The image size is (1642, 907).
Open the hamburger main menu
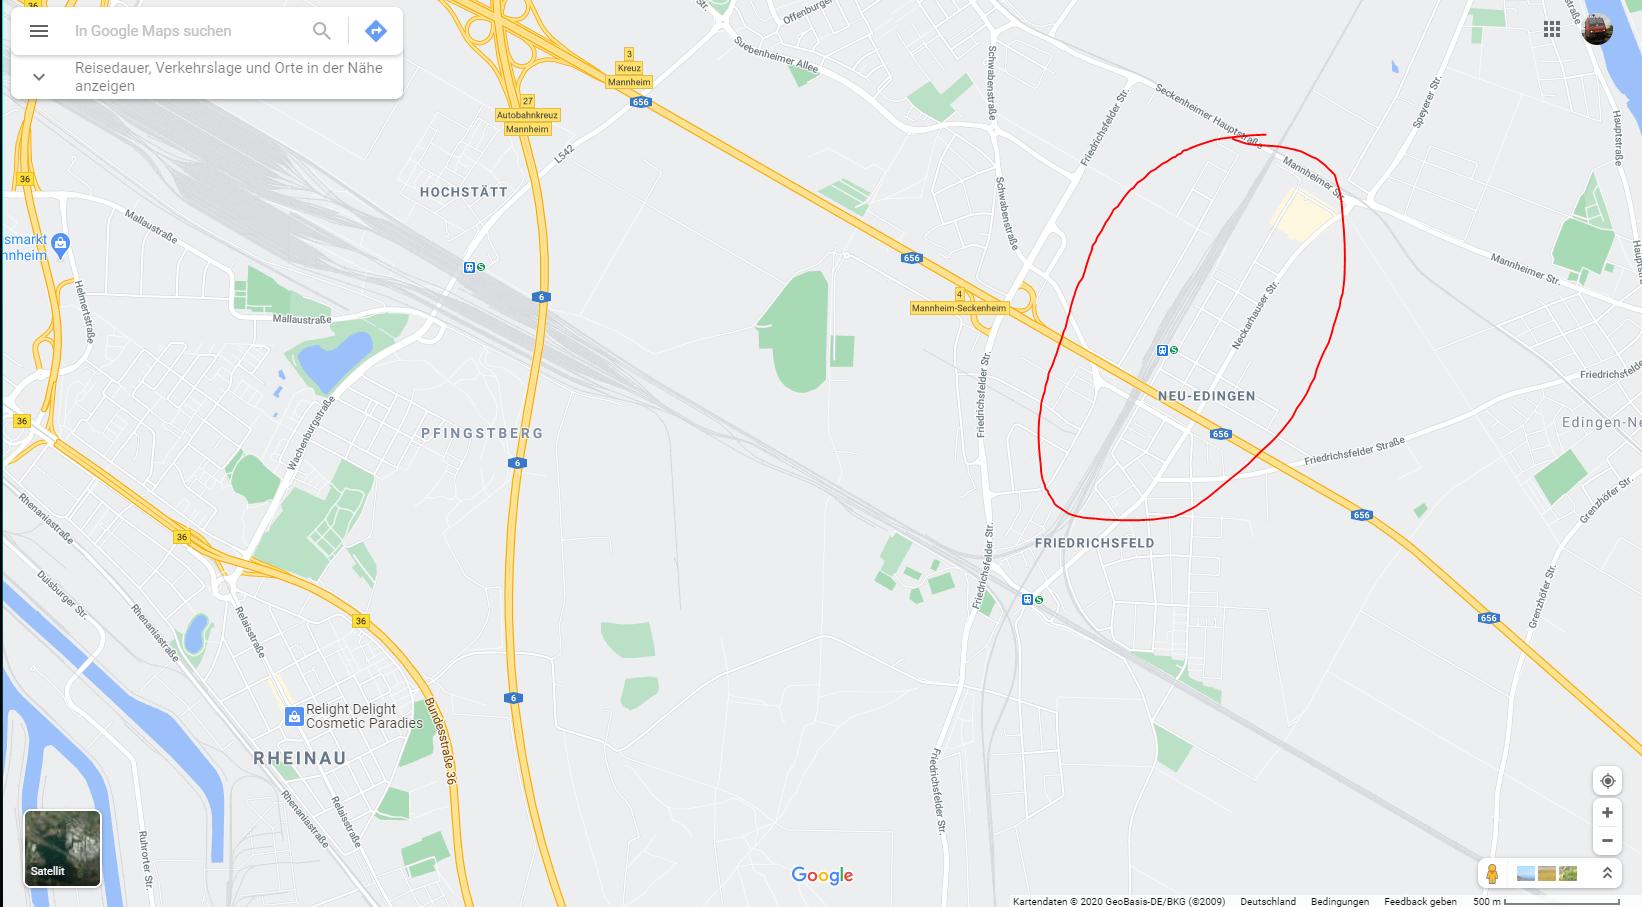click(x=39, y=31)
